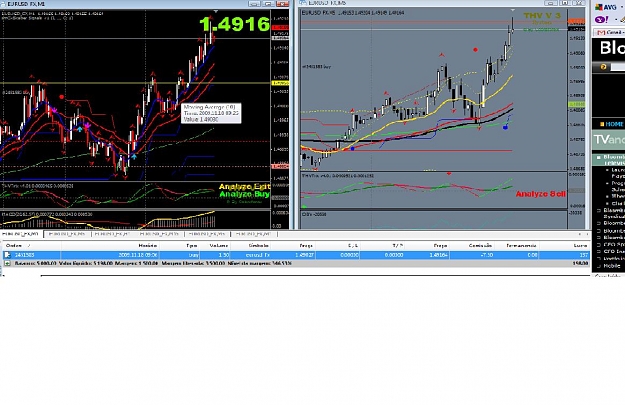Click the red dot marker on M5 chart

click(x=475, y=50)
